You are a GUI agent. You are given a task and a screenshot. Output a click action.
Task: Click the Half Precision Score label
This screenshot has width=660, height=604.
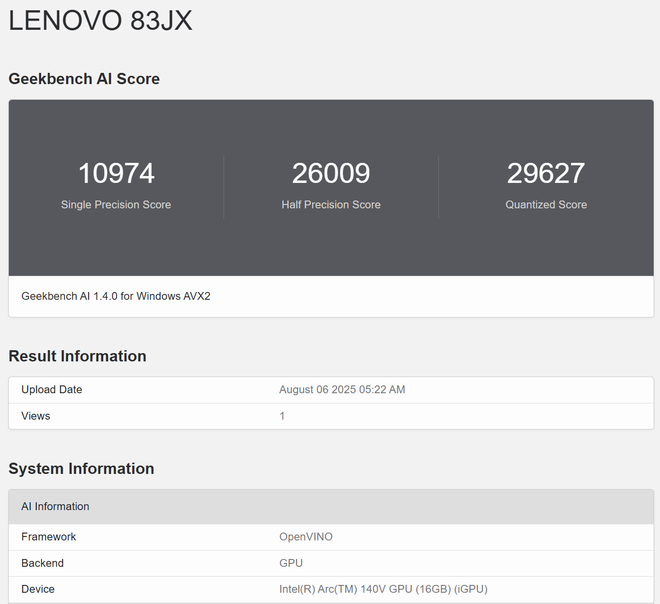(331, 205)
